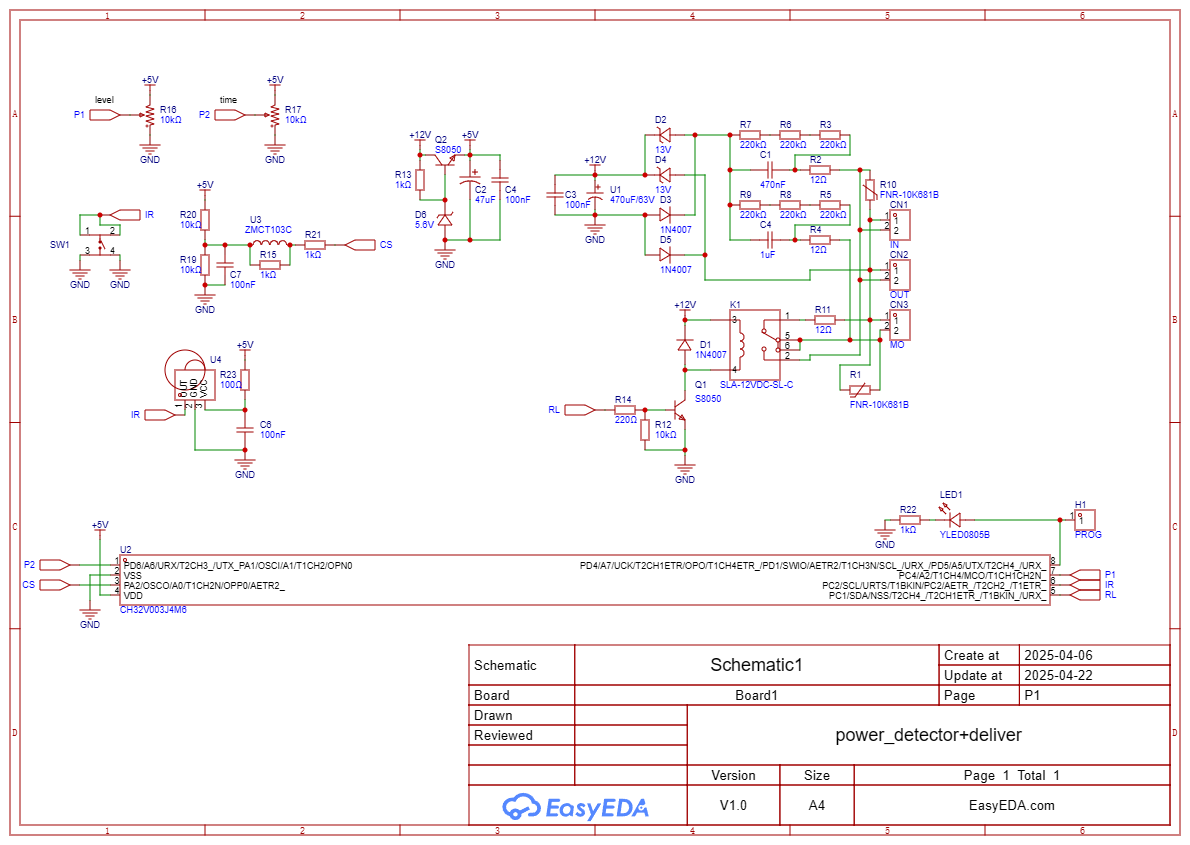Click the C3 100nF capacitor symbol
Image resolution: width=1190 pixels, height=845 pixels.
coord(555,195)
